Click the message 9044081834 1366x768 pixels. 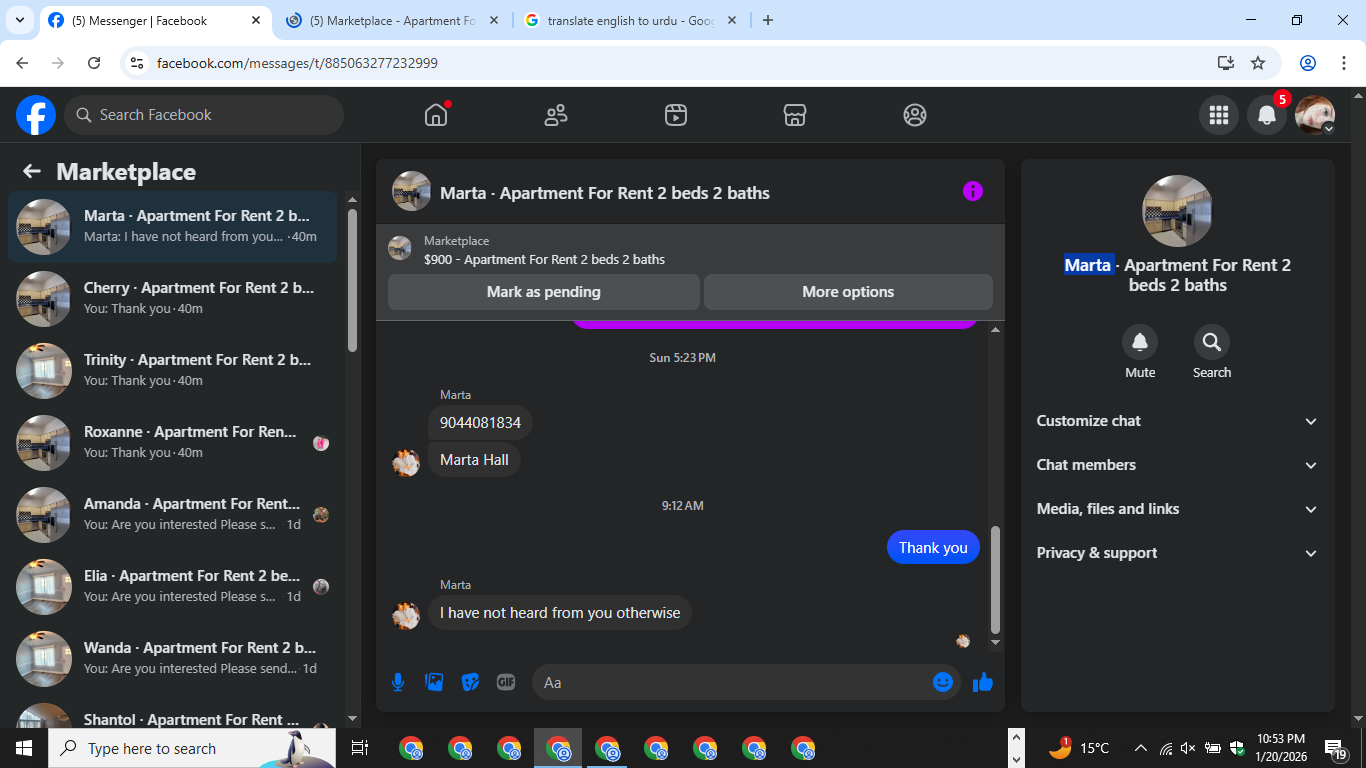tap(480, 423)
